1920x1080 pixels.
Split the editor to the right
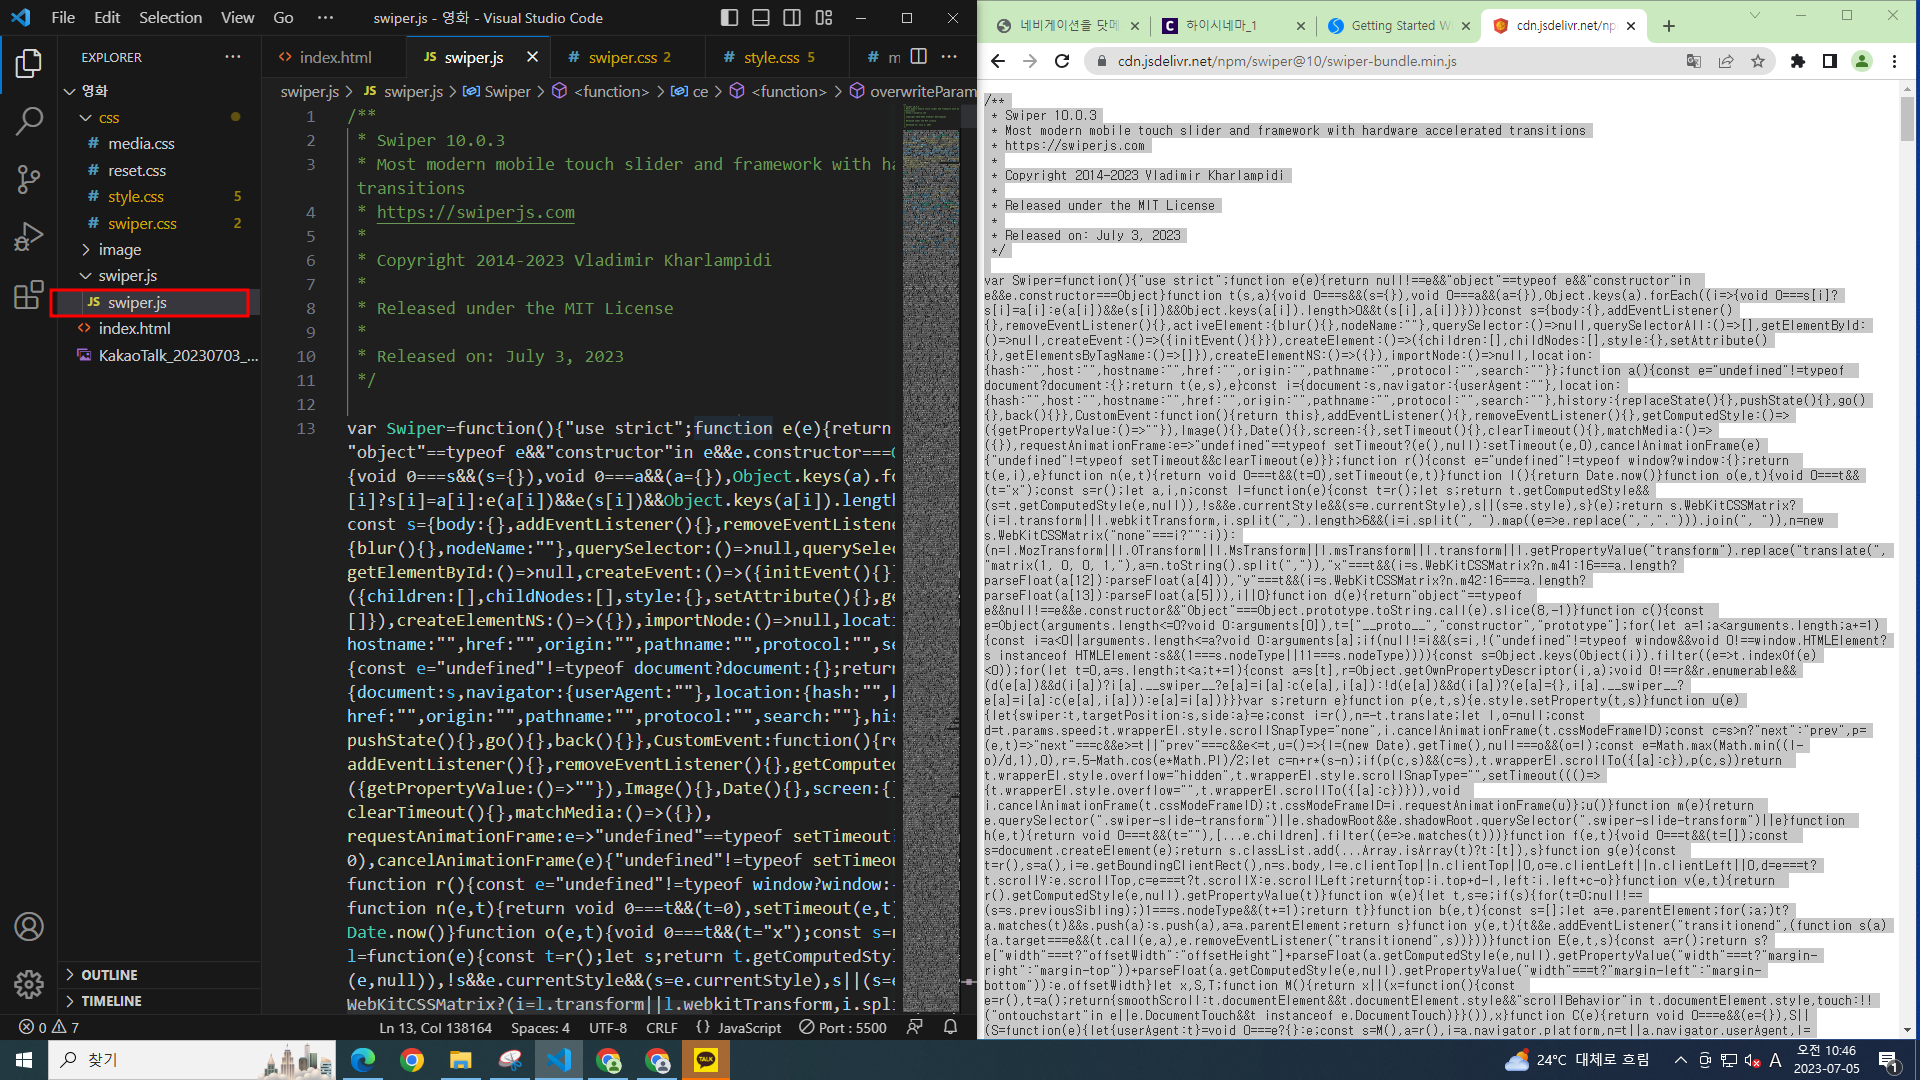coord(919,57)
